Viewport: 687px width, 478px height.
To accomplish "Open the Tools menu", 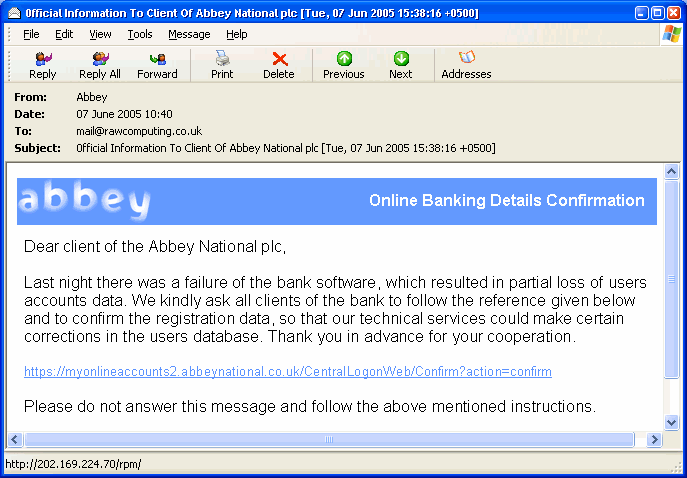I will click(140, 34).
